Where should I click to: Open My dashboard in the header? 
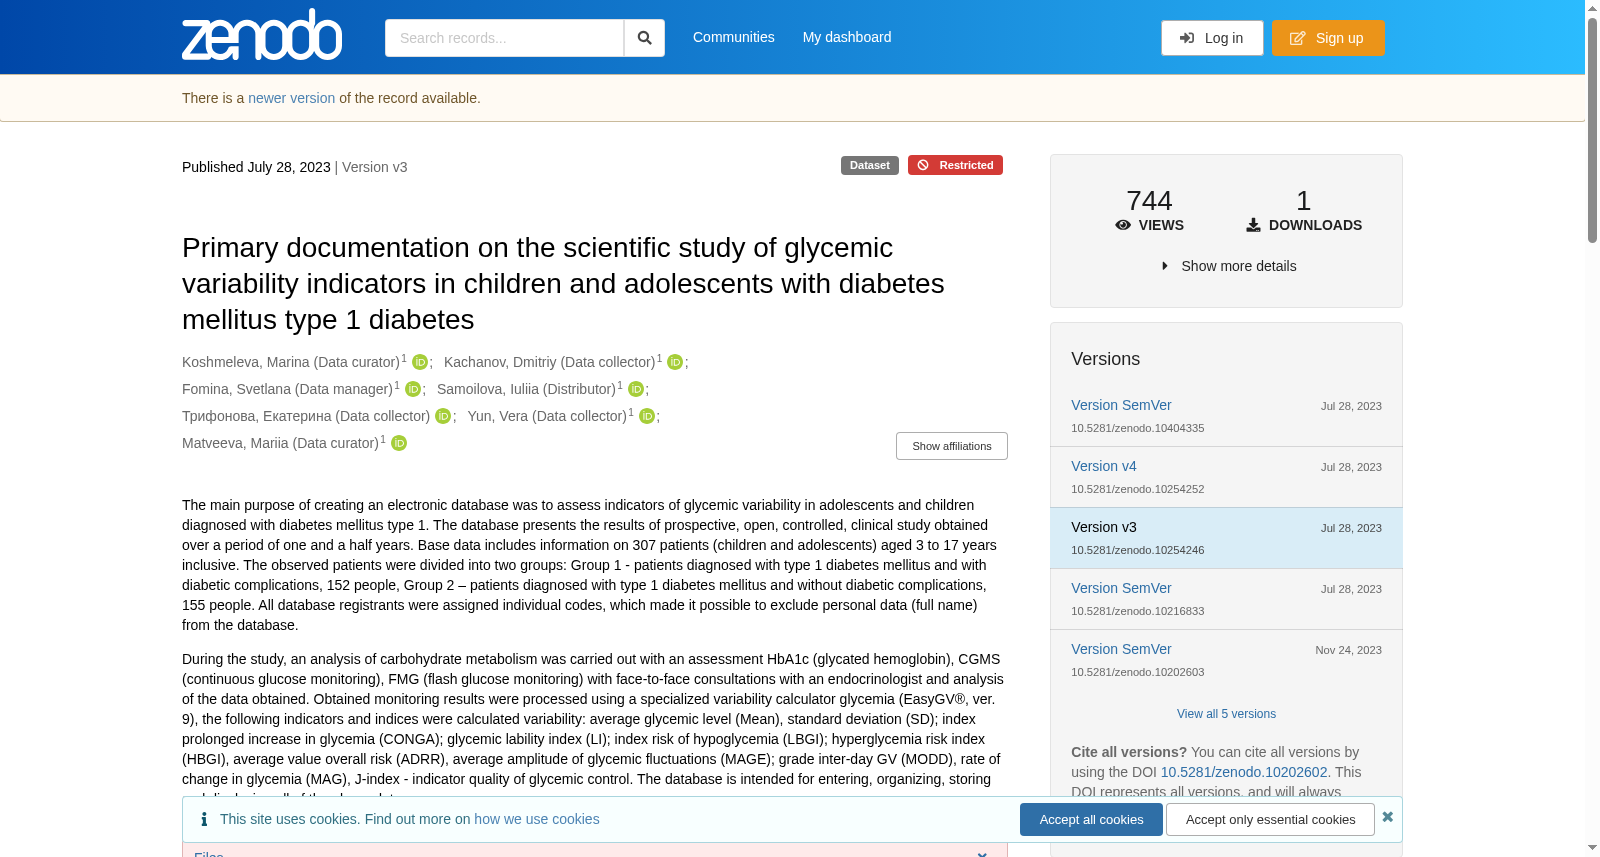[x=847, y=37]
